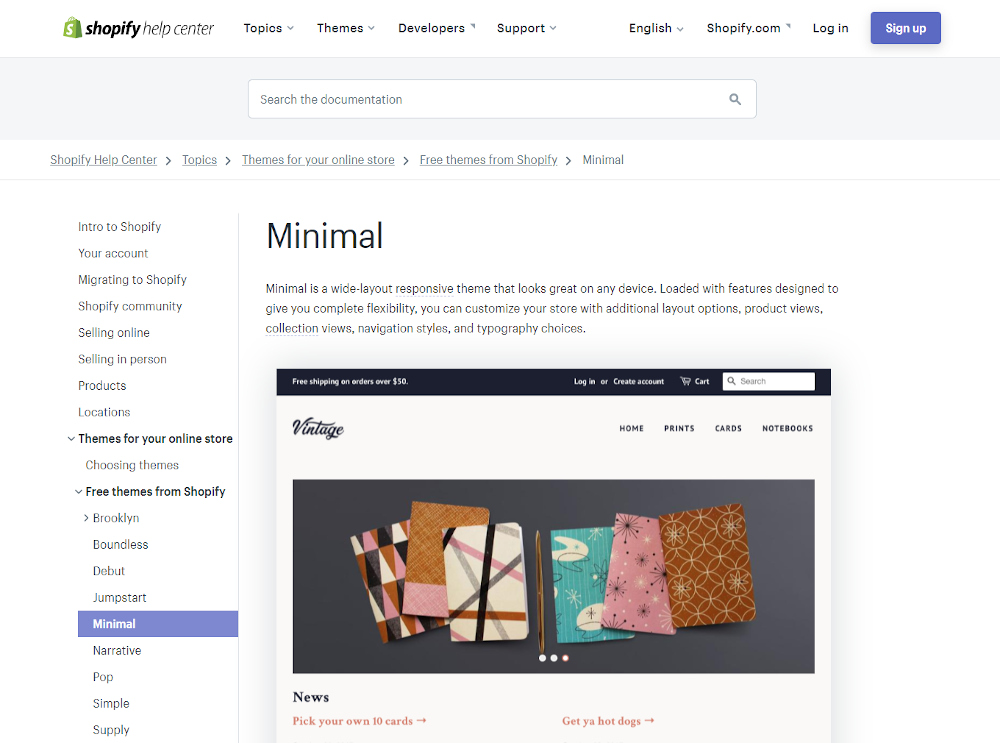Click the Sign up button
The image size is (1000, 743).
[x=906, y=28]
